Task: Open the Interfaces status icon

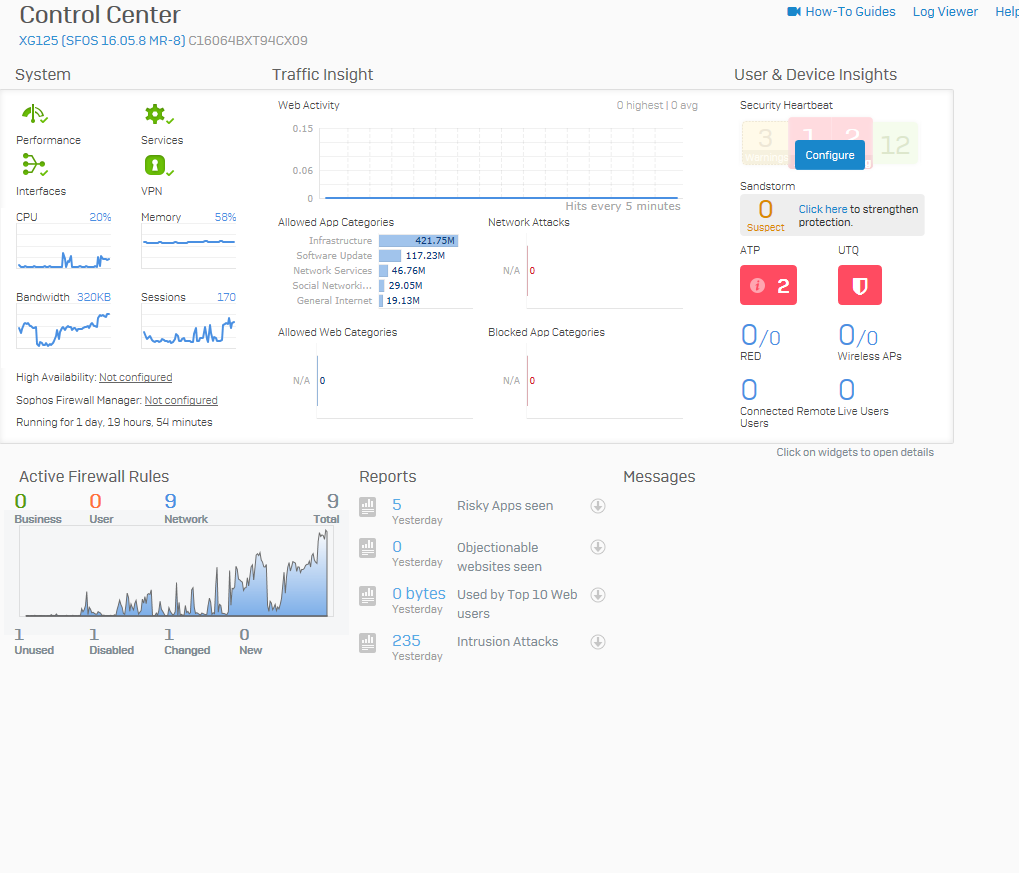Action: click(34, 165)
